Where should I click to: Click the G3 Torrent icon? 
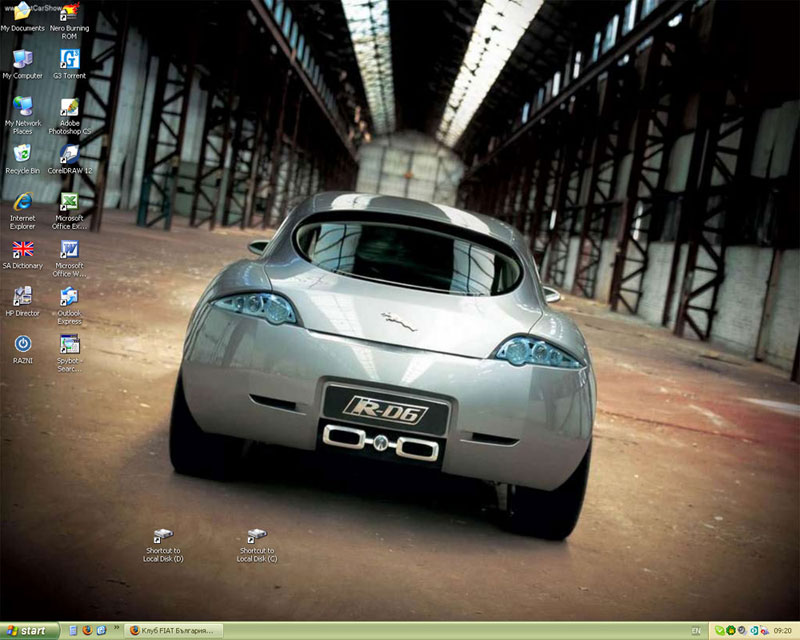(x=69, y=59)
